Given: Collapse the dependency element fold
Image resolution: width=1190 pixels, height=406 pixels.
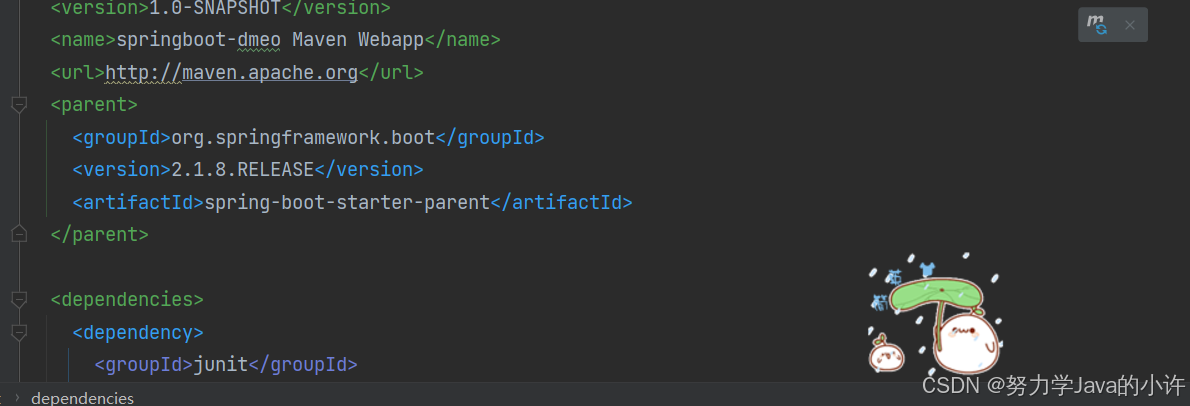Looking at the screenshot, I should coord(20,332).
